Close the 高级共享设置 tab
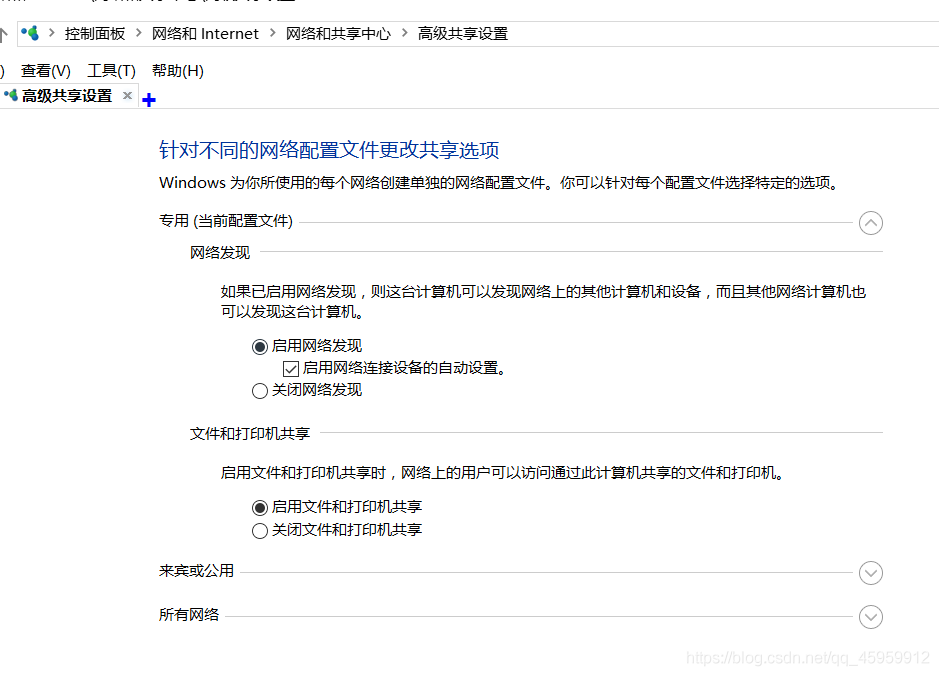This screenshot has width=939, height=676. click(127, 95)
